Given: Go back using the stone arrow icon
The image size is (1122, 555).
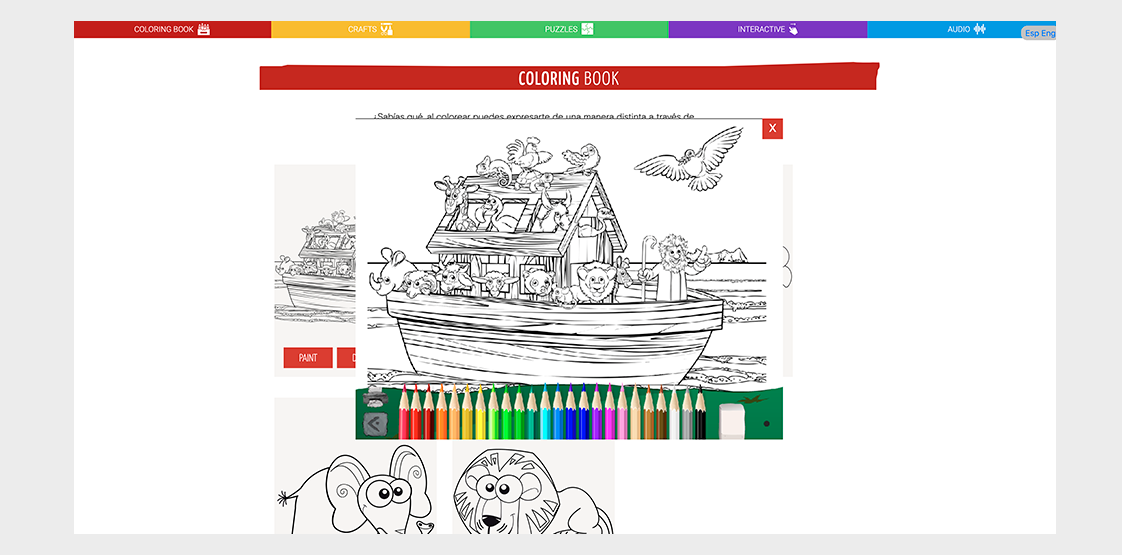Looking at the screenshot, I should point(376,424).
